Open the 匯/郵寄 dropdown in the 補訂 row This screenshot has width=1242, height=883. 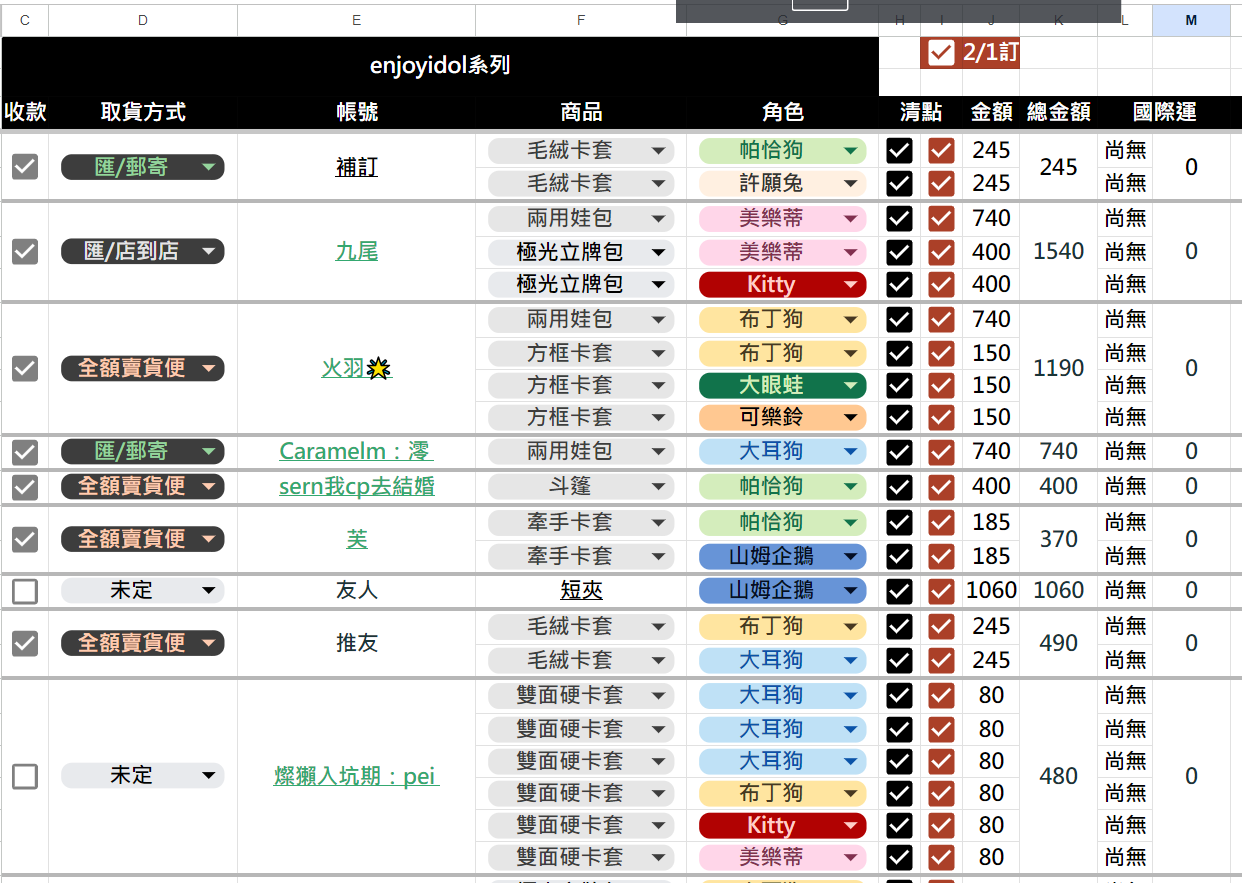tap(143, 167)
